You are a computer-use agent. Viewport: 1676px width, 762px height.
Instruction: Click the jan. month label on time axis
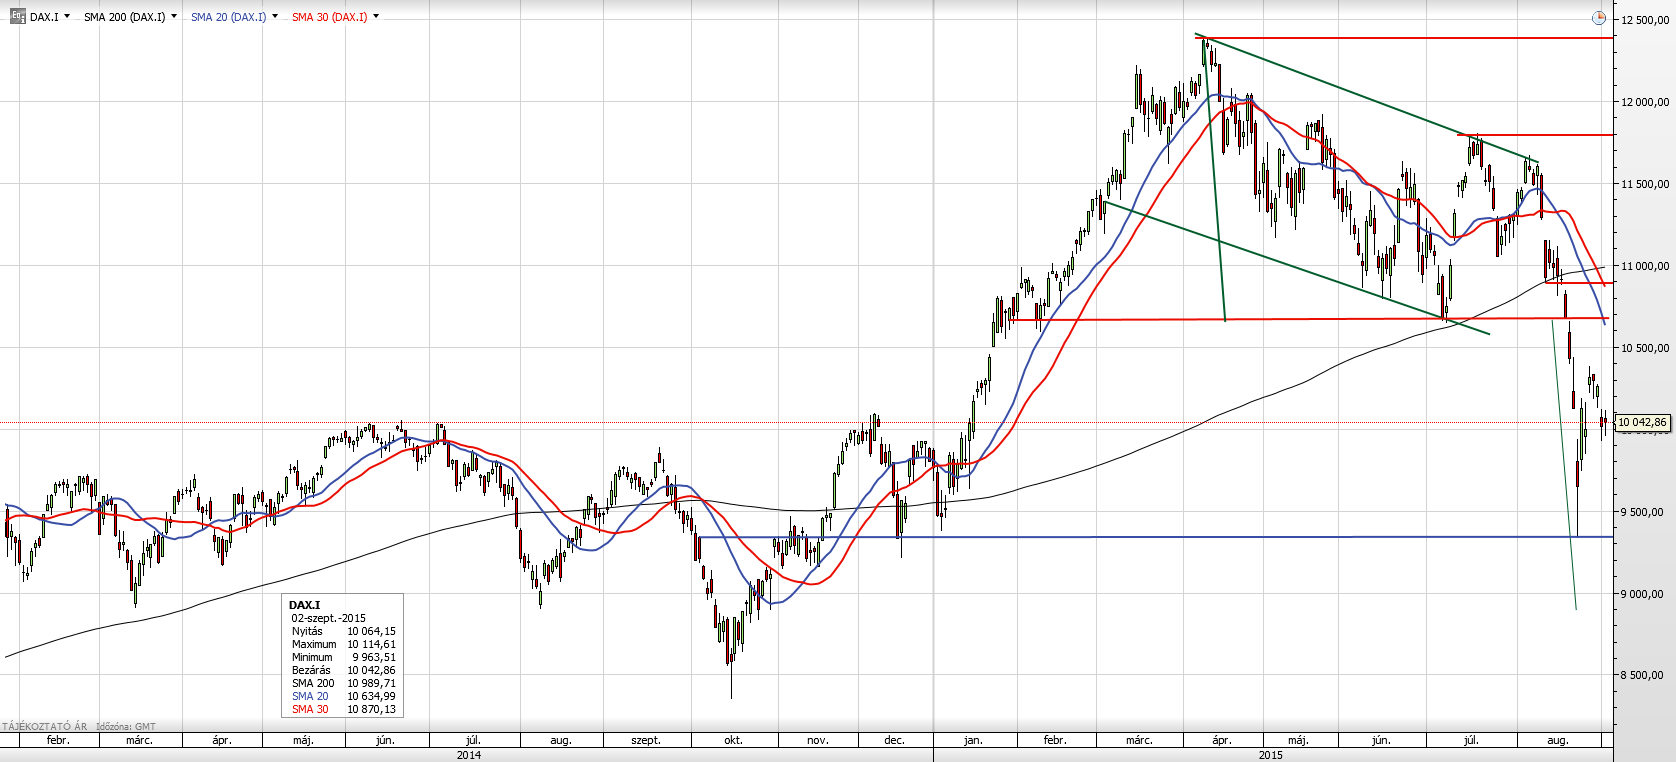(x=973, y=740)
